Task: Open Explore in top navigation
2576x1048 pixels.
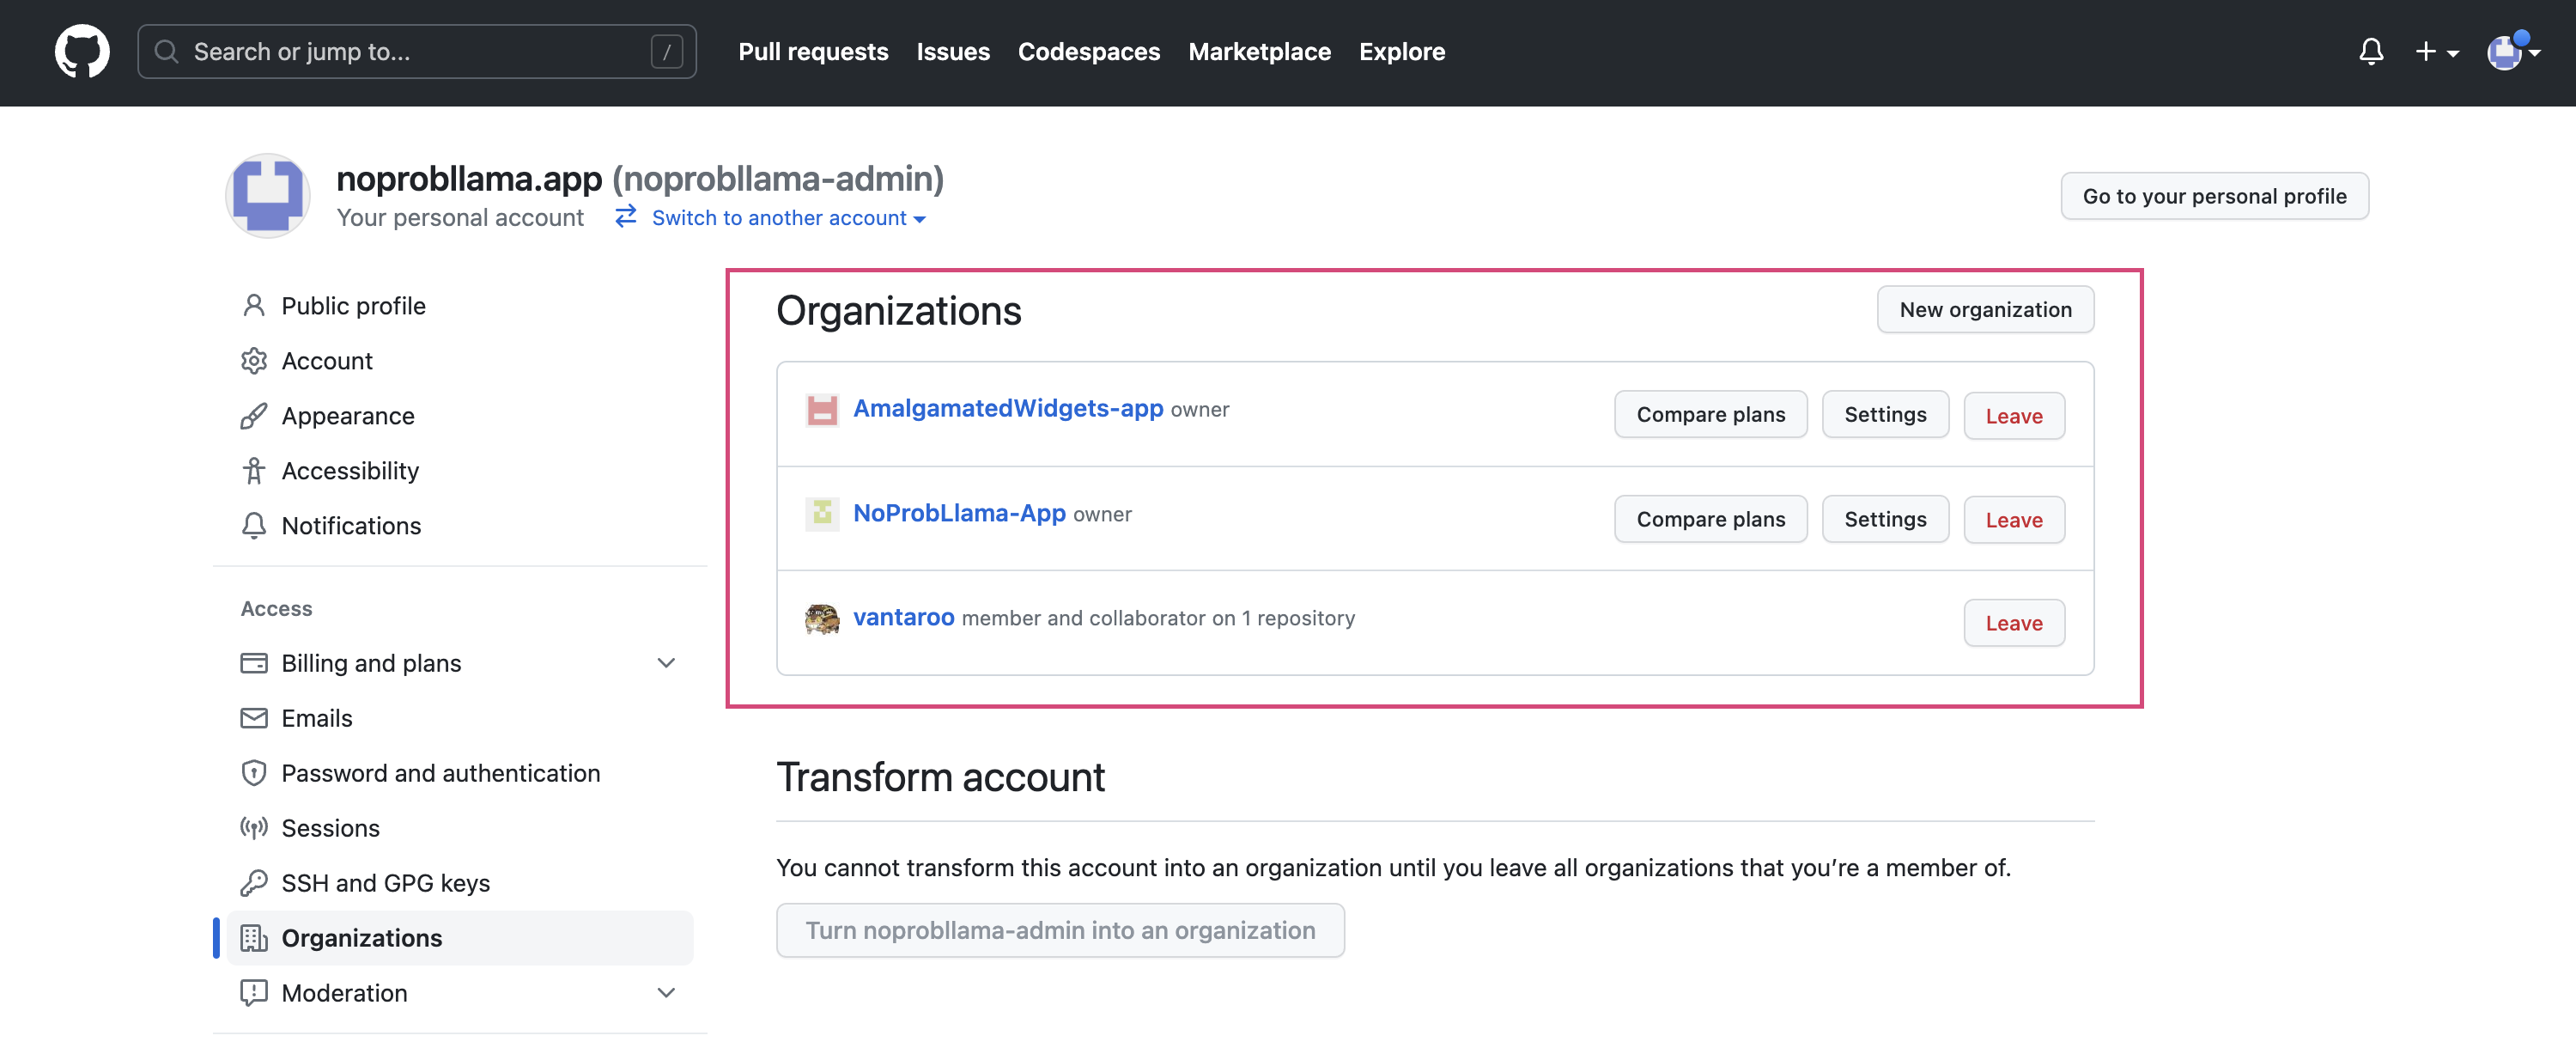Action: pyautogui.click(x=1401, y=52)
